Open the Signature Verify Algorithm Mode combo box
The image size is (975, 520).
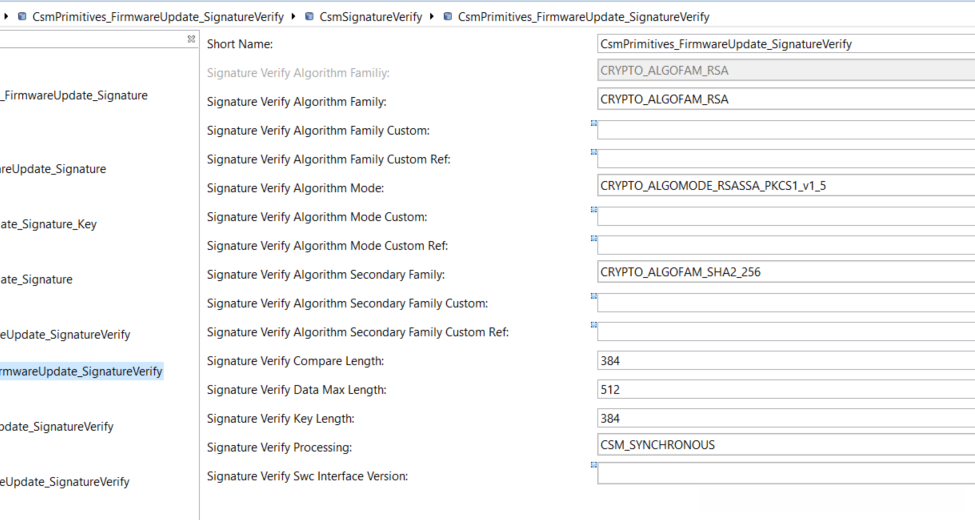[x=785, y=186]
